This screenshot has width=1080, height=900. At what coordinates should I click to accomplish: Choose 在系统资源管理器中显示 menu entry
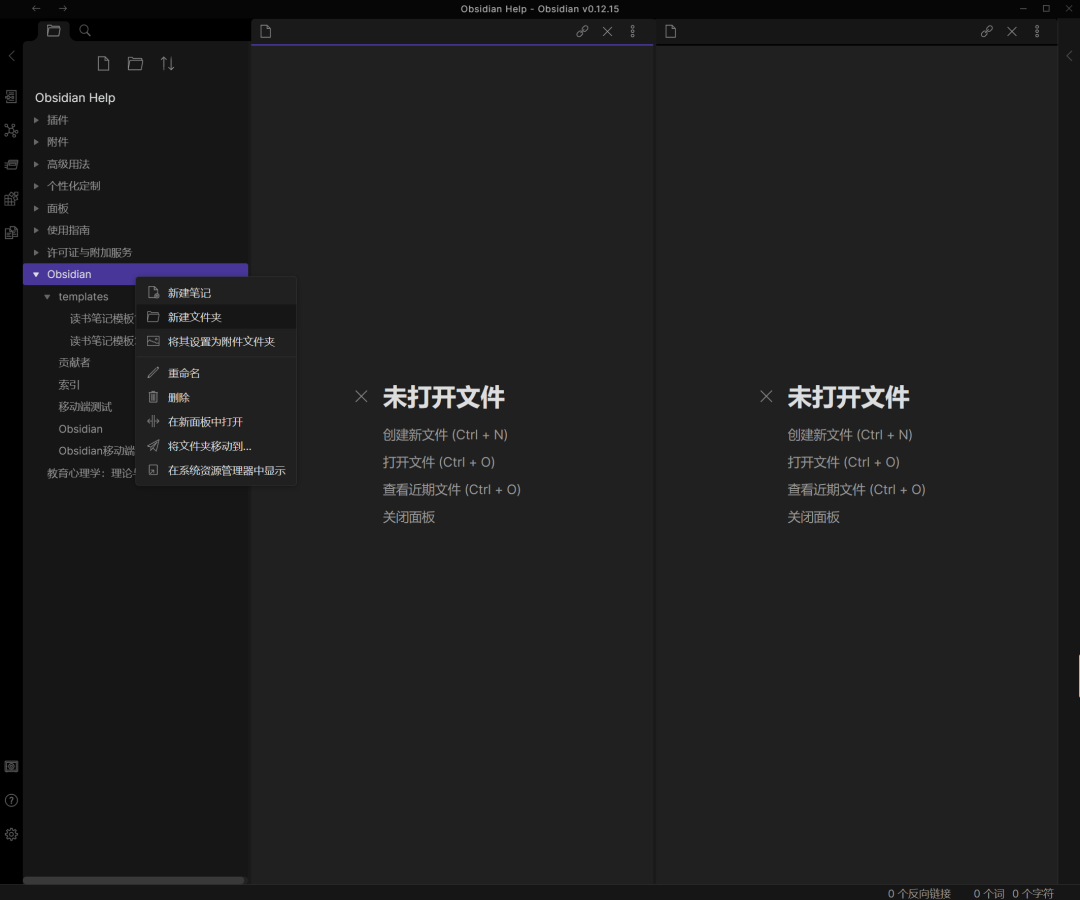click(x=216, y=470)
